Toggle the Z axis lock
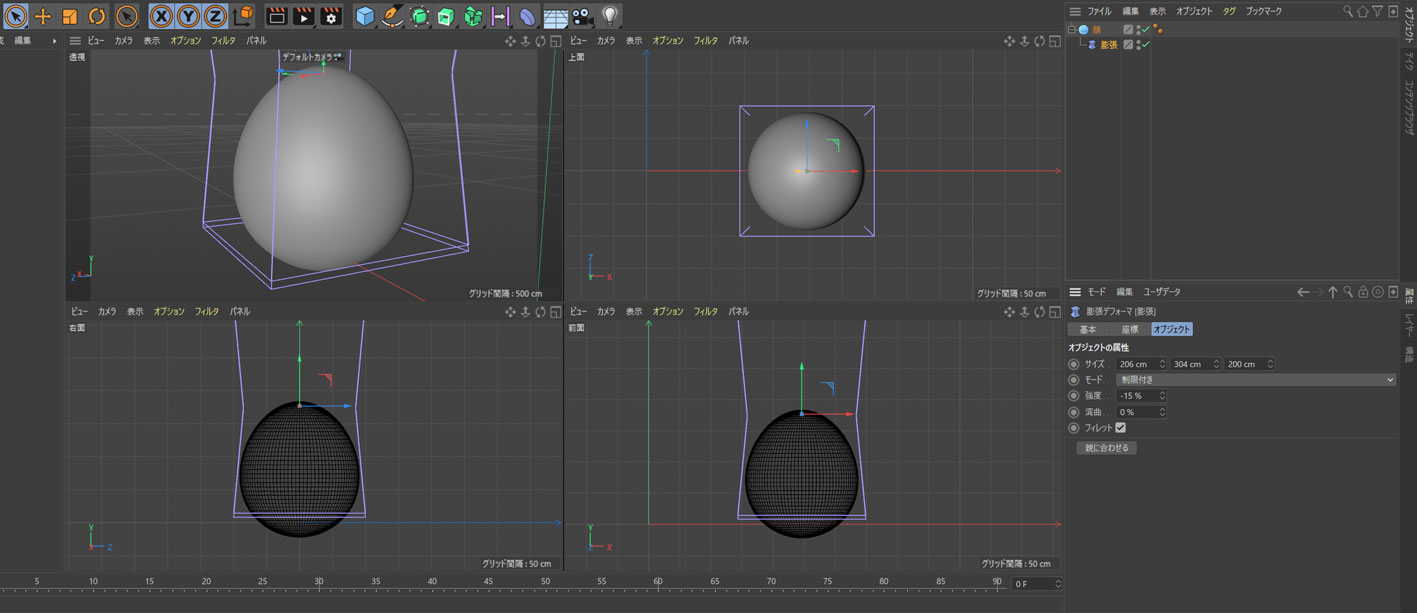This screenshot has width=1417, height=613. [215, 16]
